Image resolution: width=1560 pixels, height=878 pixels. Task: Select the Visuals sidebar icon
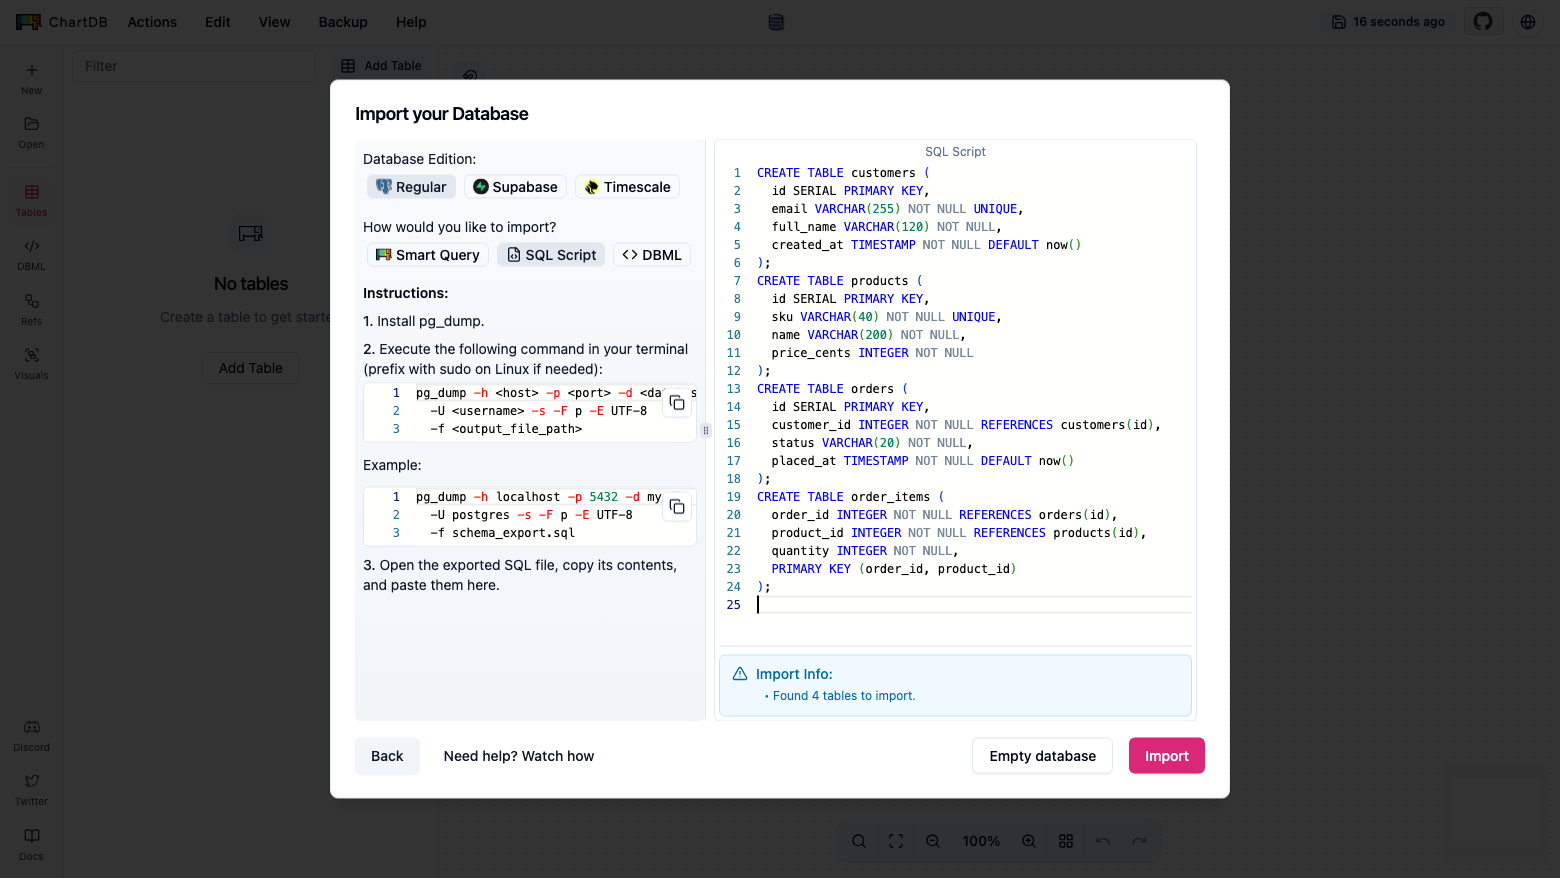pyautogui.click(x=31, y=363)
